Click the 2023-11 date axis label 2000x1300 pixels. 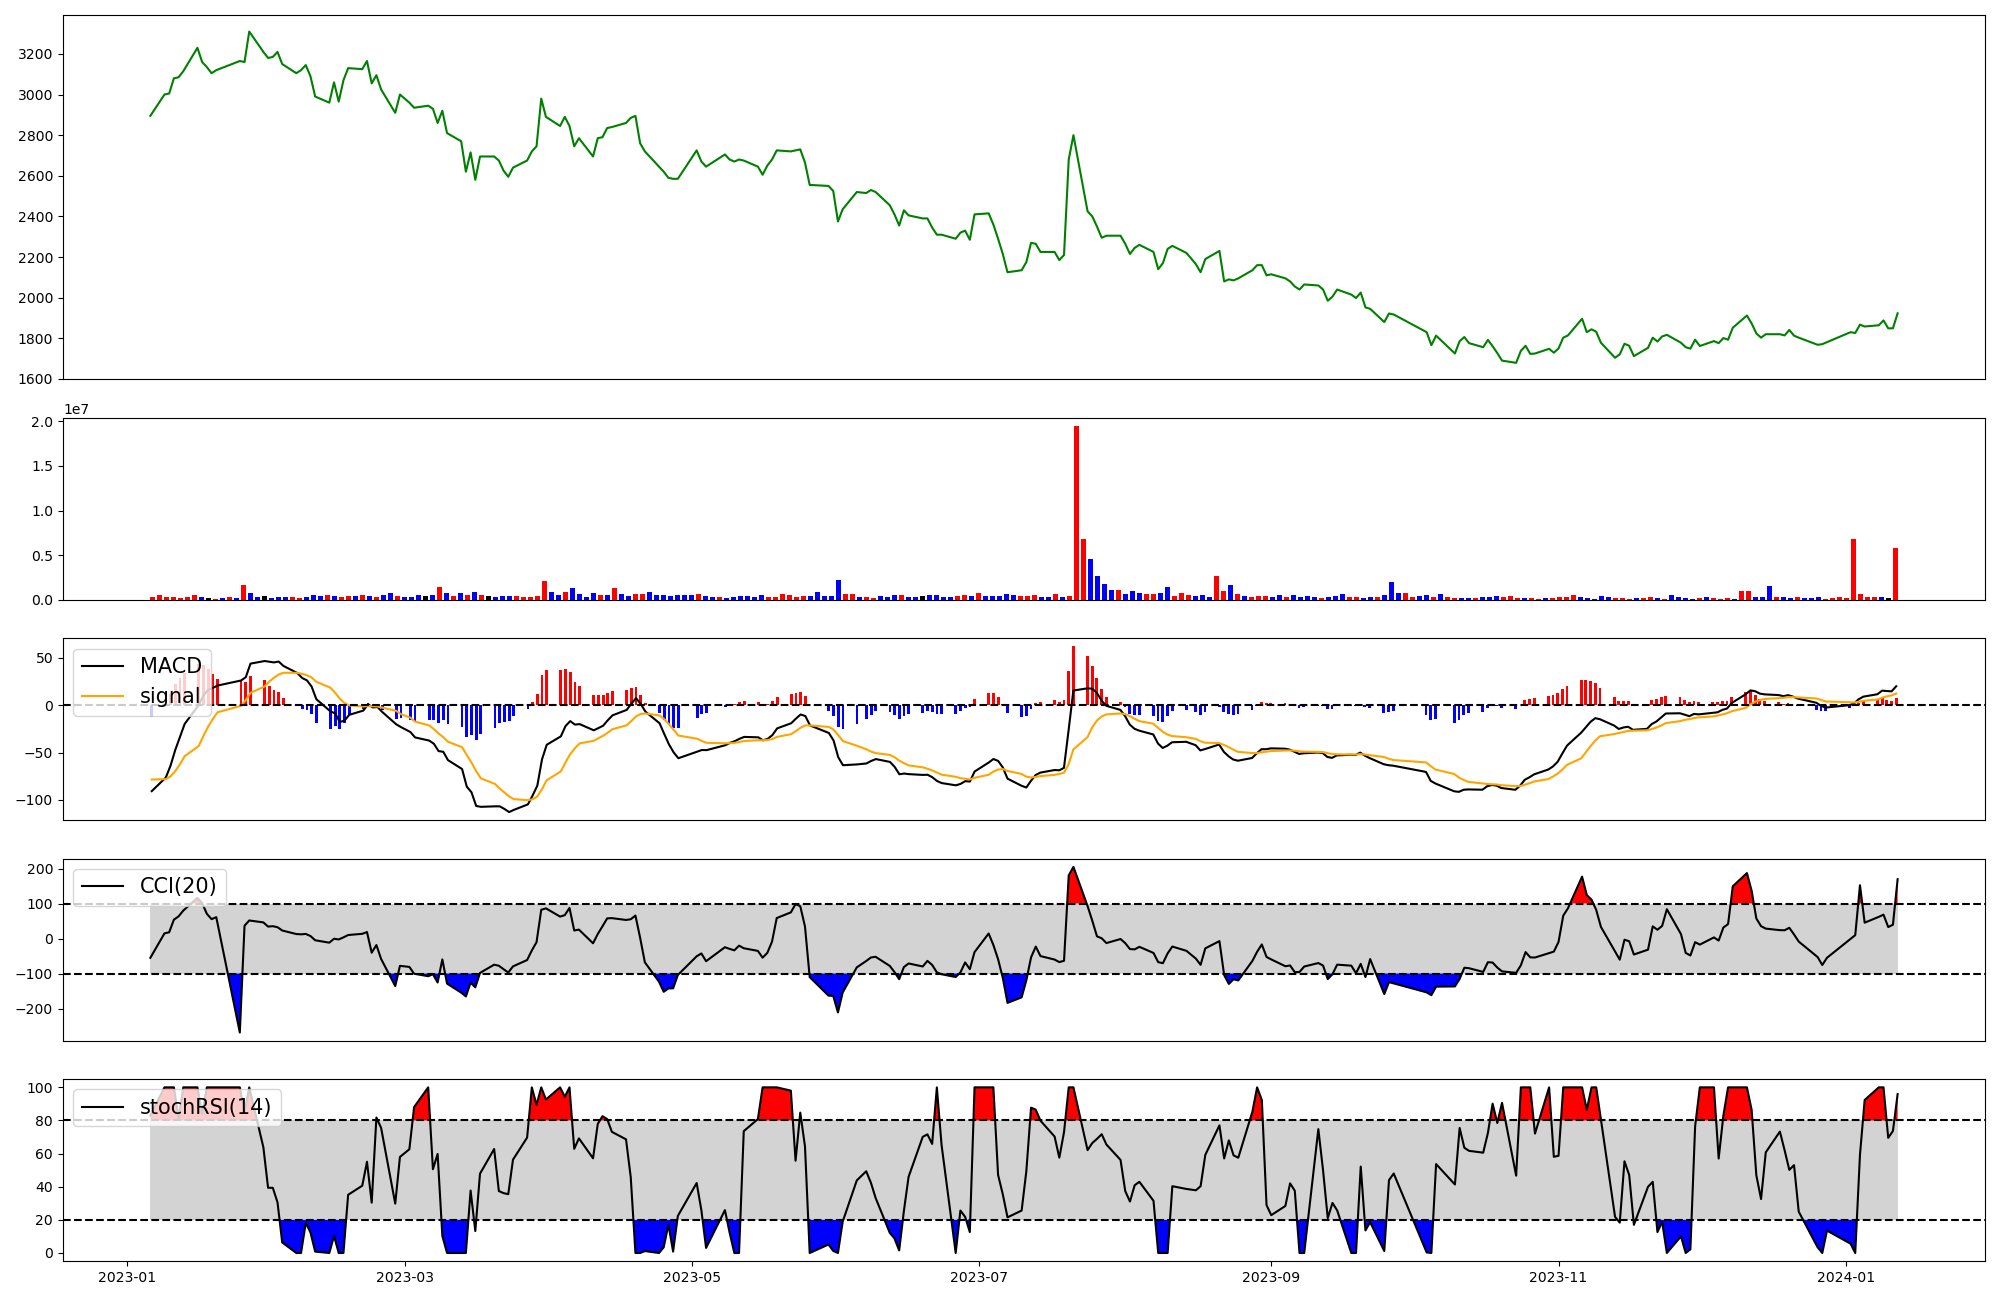pyautogui.click(x=1558, y=1277)
